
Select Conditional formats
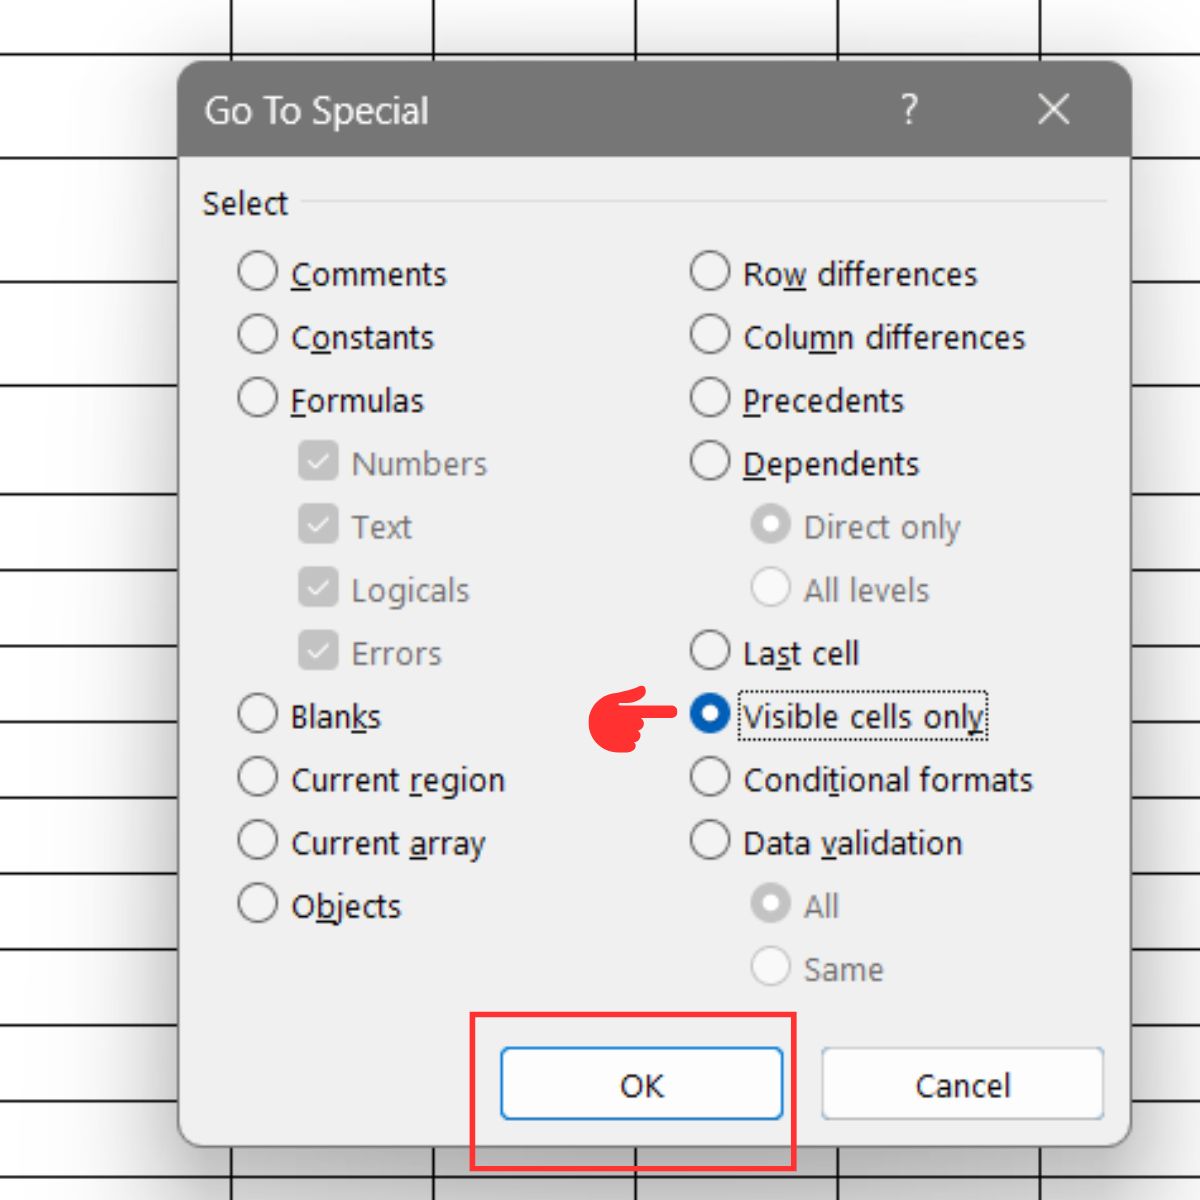710,776
